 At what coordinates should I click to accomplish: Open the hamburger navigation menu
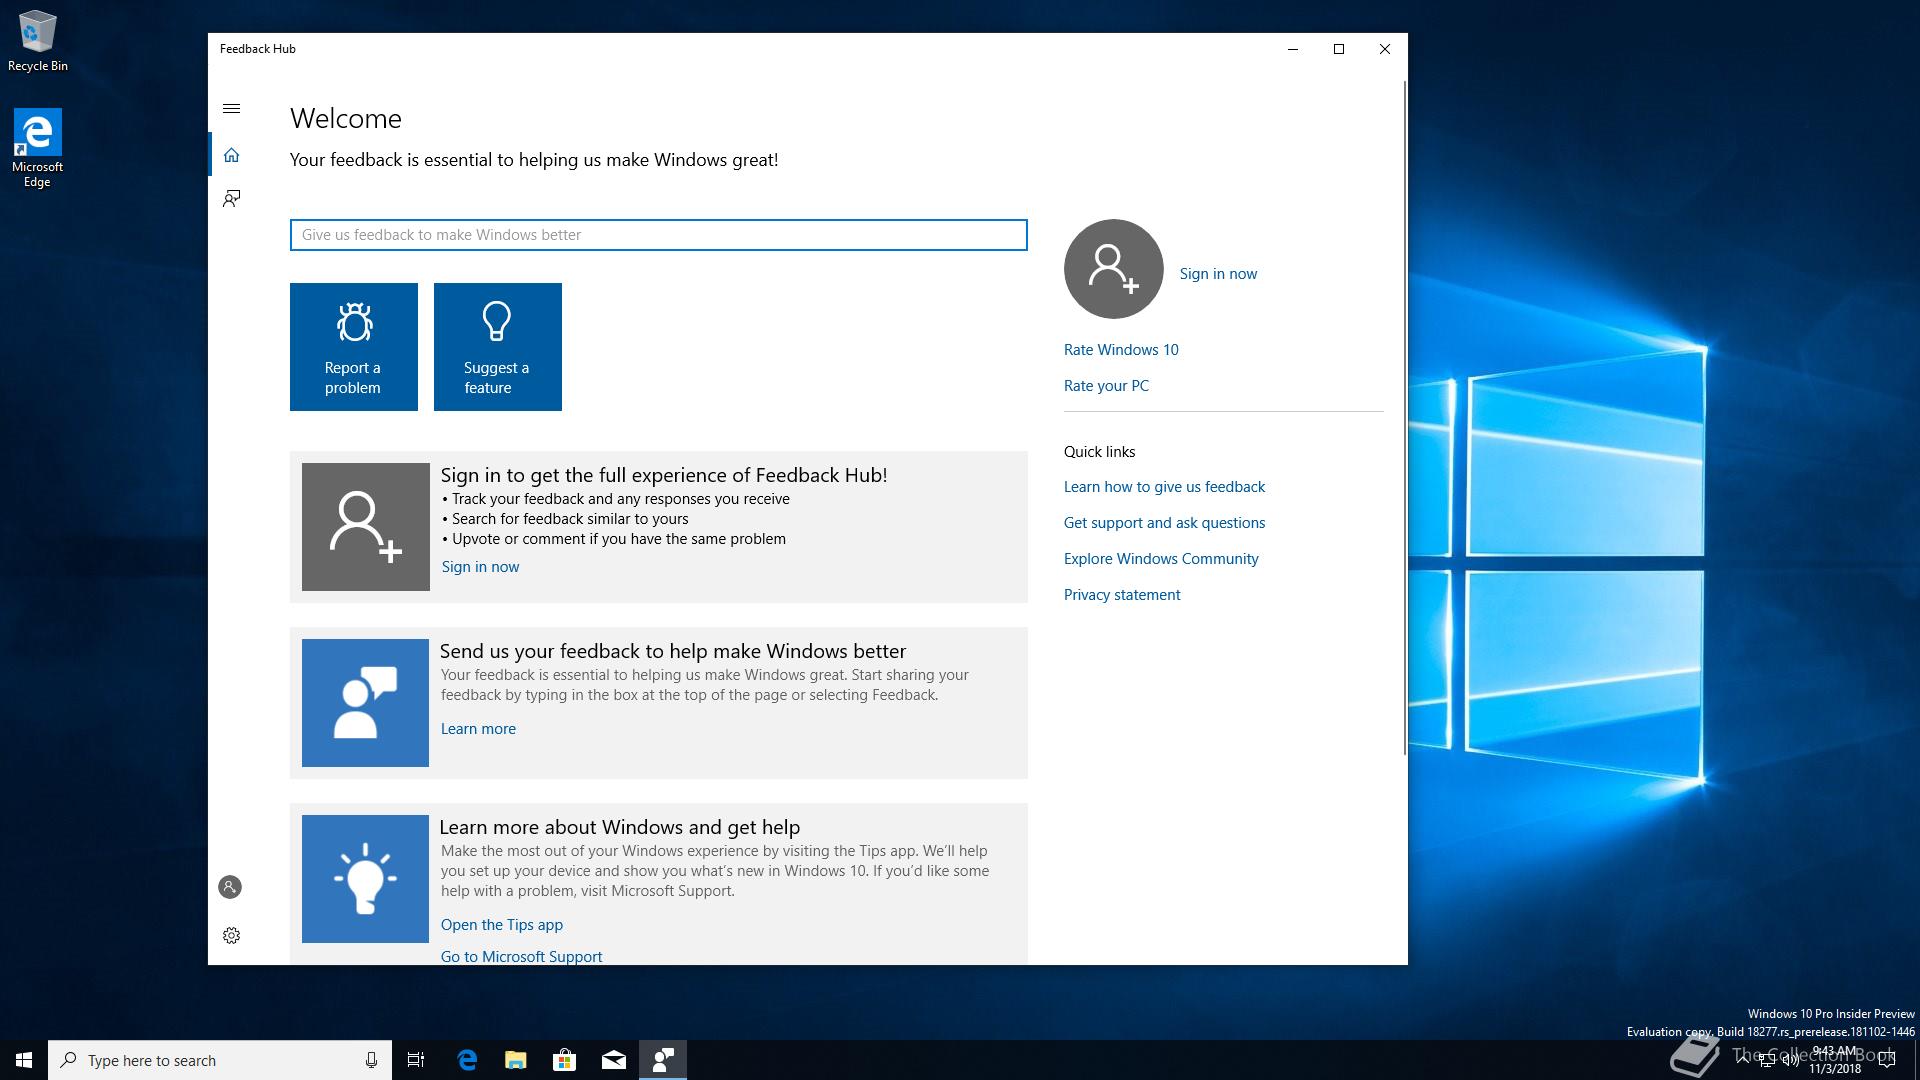(x=231, y=109)
